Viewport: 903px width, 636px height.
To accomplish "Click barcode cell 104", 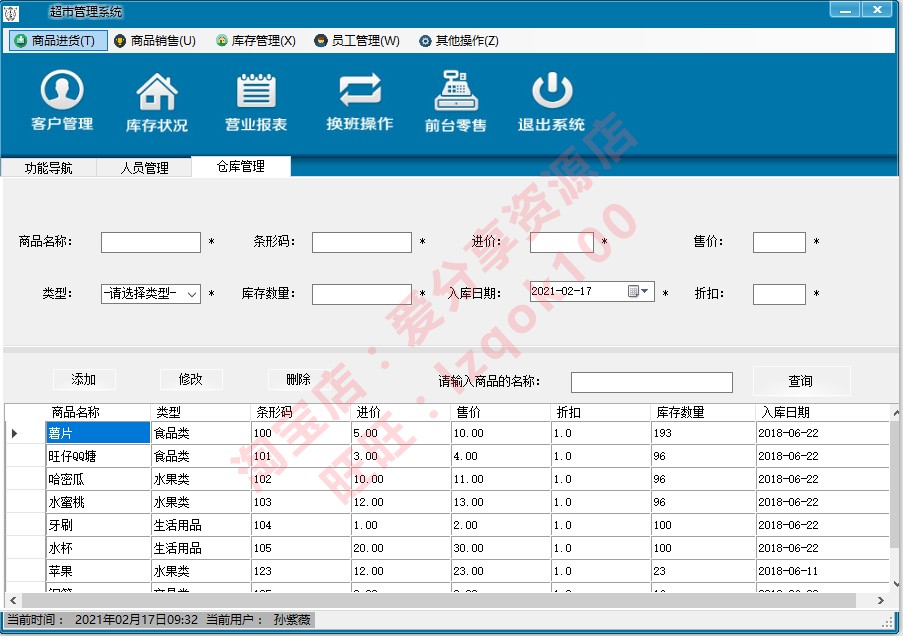I will click(301, 525).
